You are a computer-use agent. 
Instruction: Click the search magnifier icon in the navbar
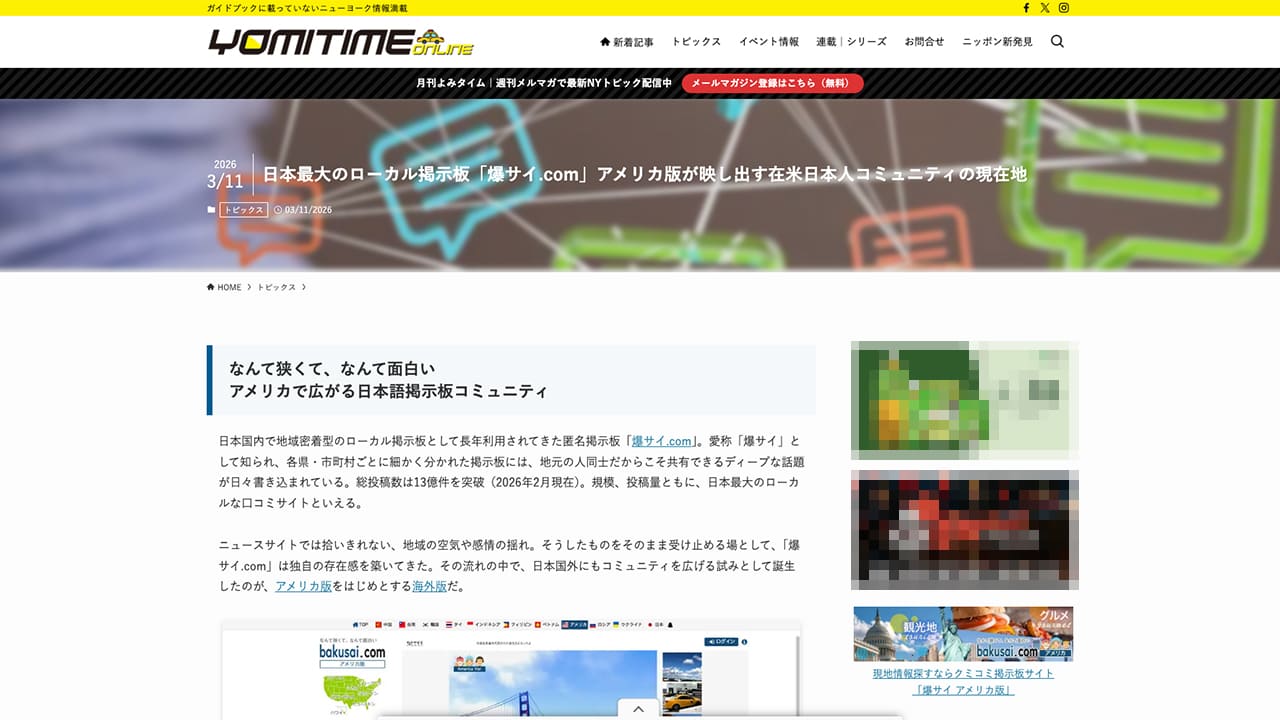tap(1057, 41)
